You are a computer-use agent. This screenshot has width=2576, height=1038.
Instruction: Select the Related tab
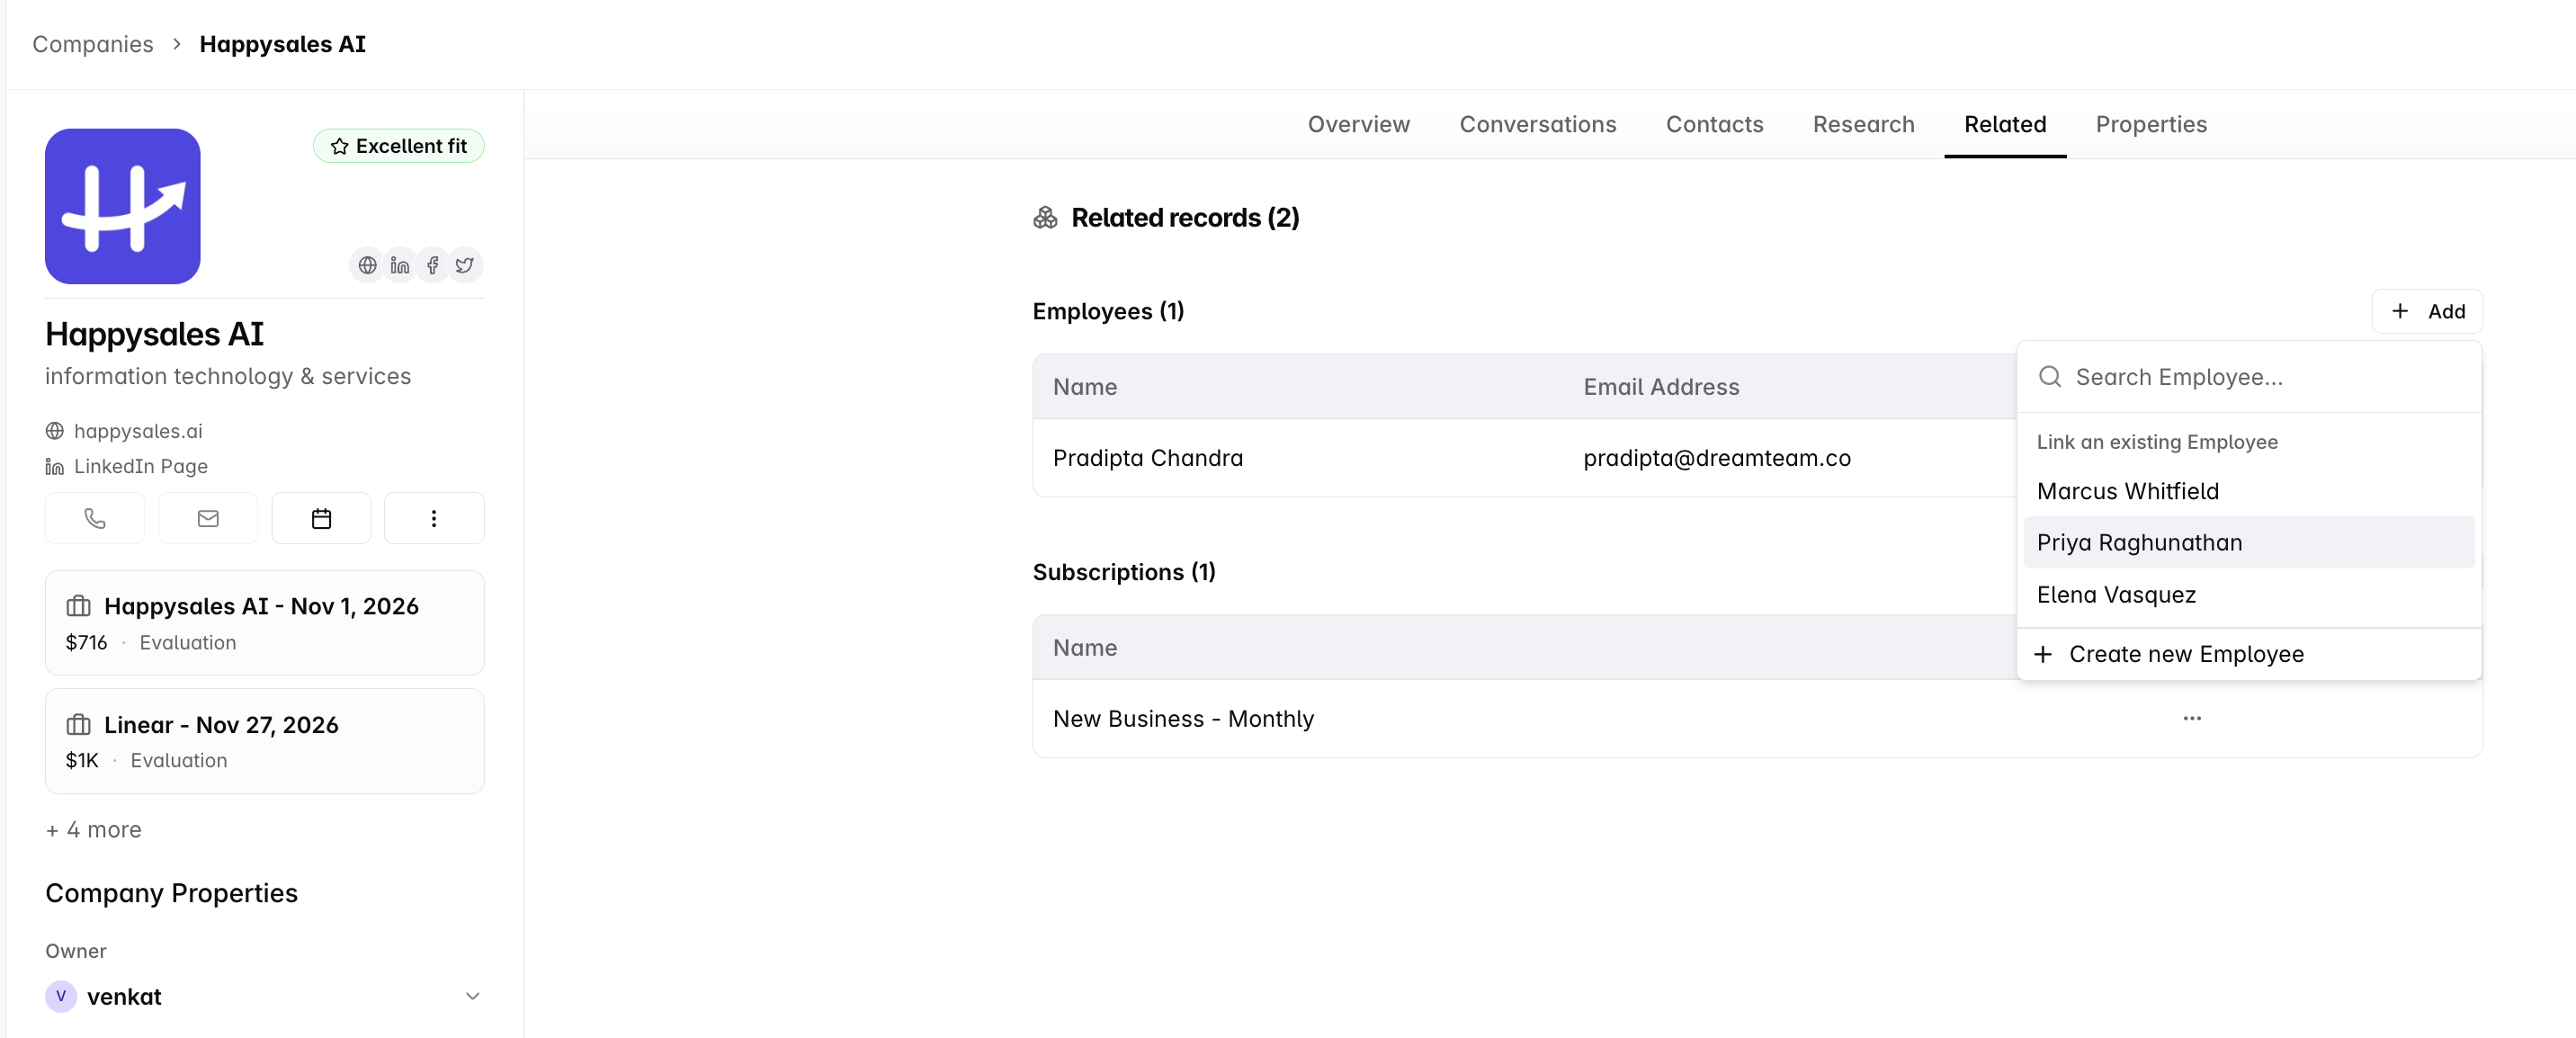pos(2005,124)
